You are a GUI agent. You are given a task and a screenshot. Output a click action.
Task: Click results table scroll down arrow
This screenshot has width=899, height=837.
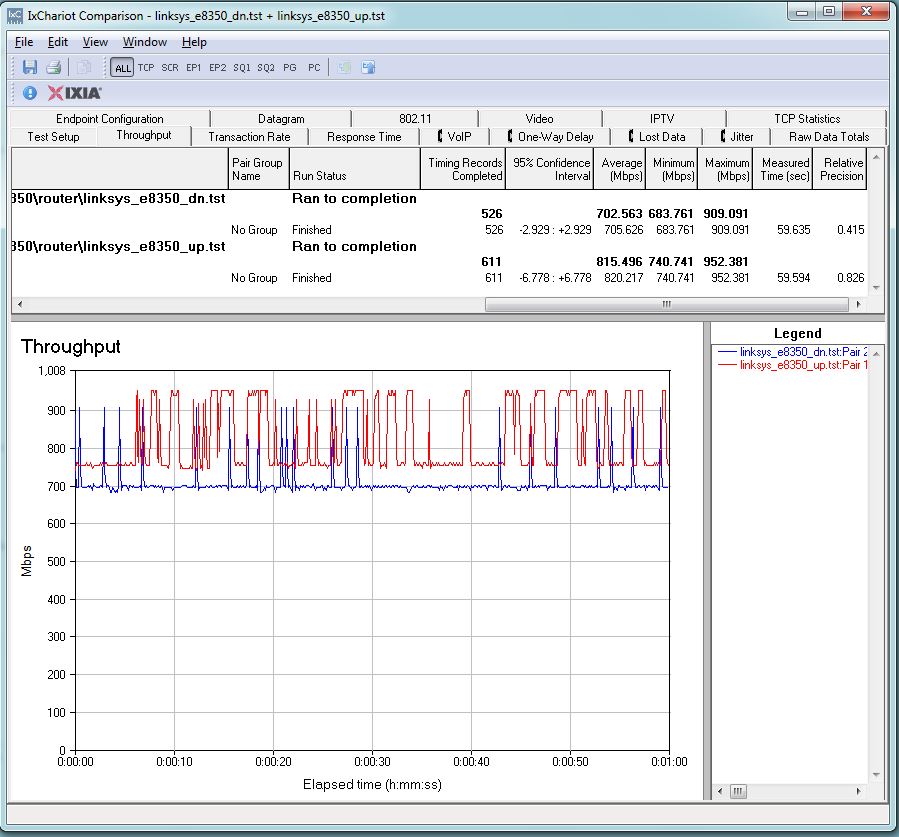(x=875, y=288)
